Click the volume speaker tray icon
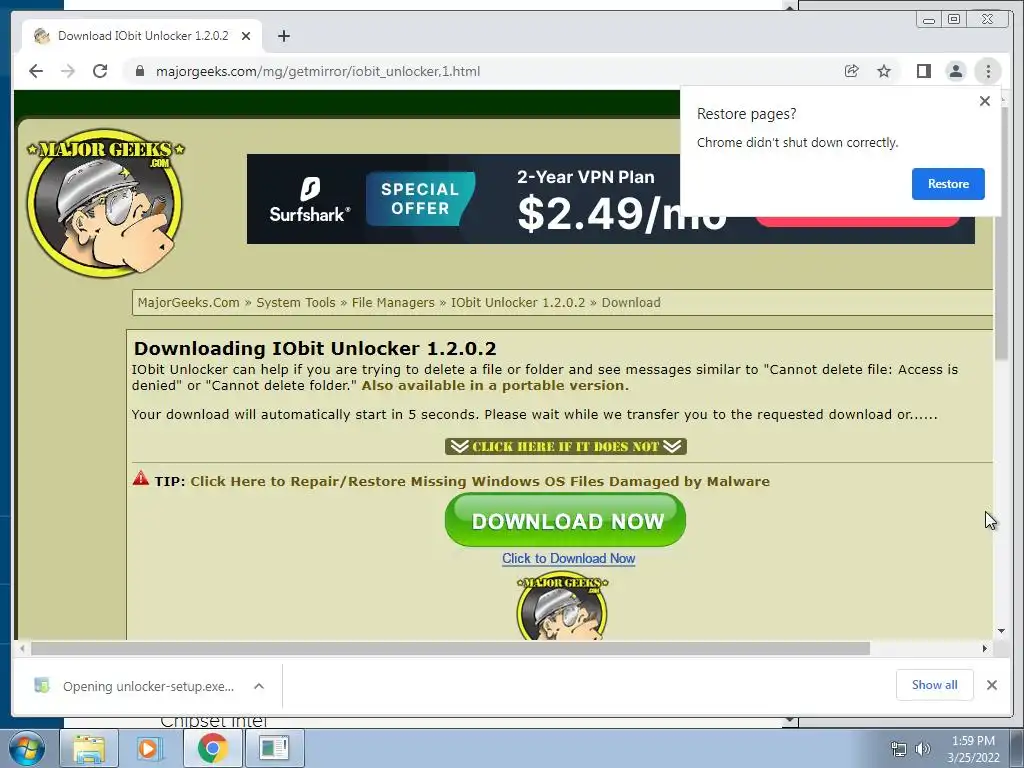The width and height of the screenshot is (1024, 768). coord(923,749)
